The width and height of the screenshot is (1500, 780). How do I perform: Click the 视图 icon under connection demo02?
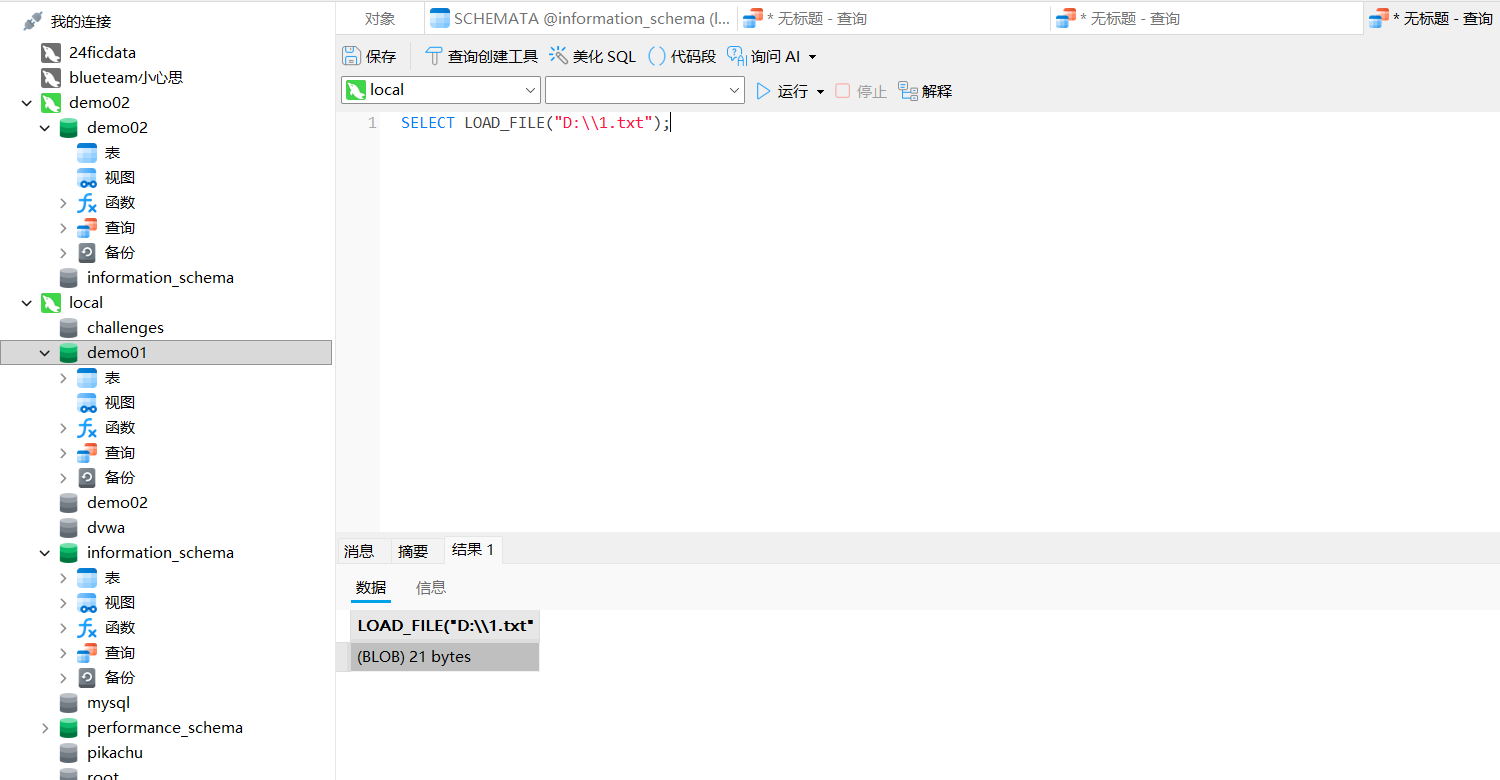[x=87, y=177]
